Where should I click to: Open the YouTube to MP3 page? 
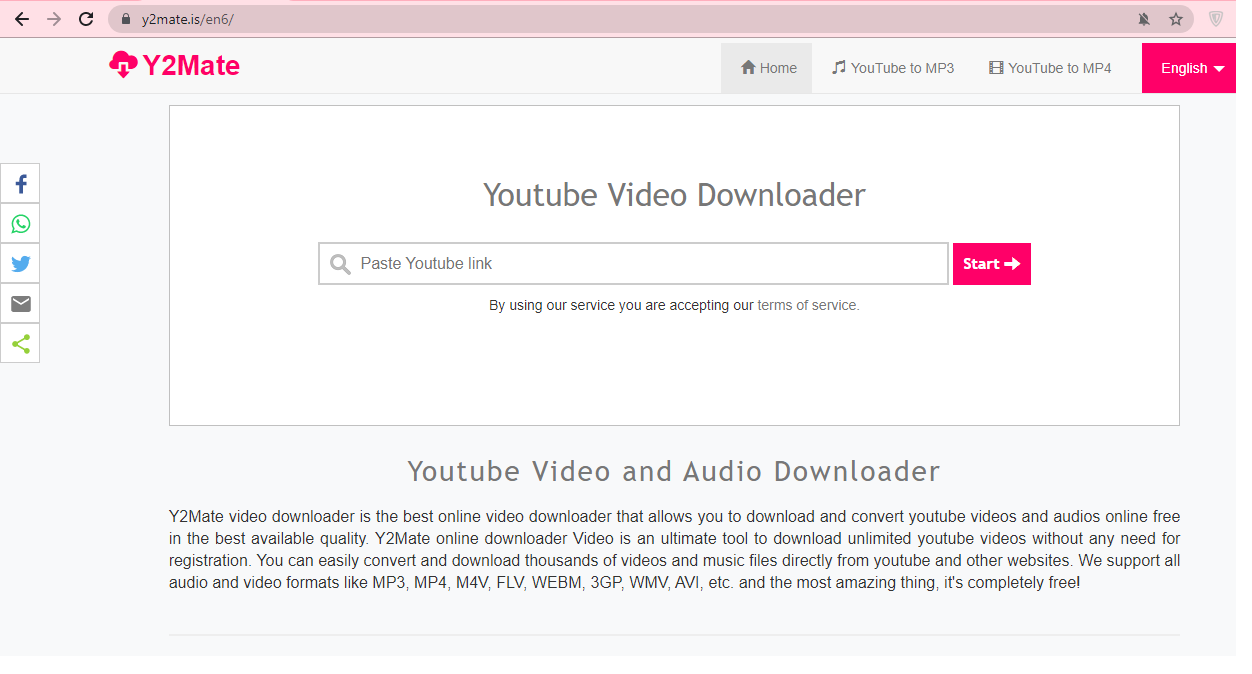pyautogui.click(x=892, y=68)
